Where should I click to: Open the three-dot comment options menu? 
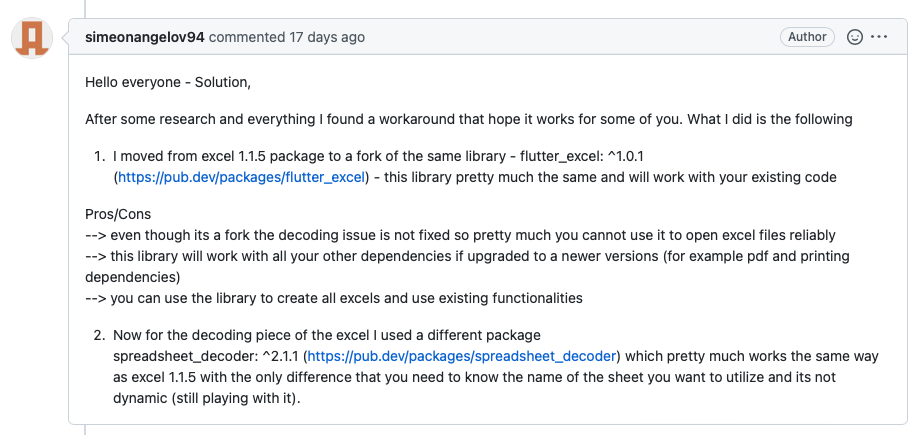click(x=879, y=37)
